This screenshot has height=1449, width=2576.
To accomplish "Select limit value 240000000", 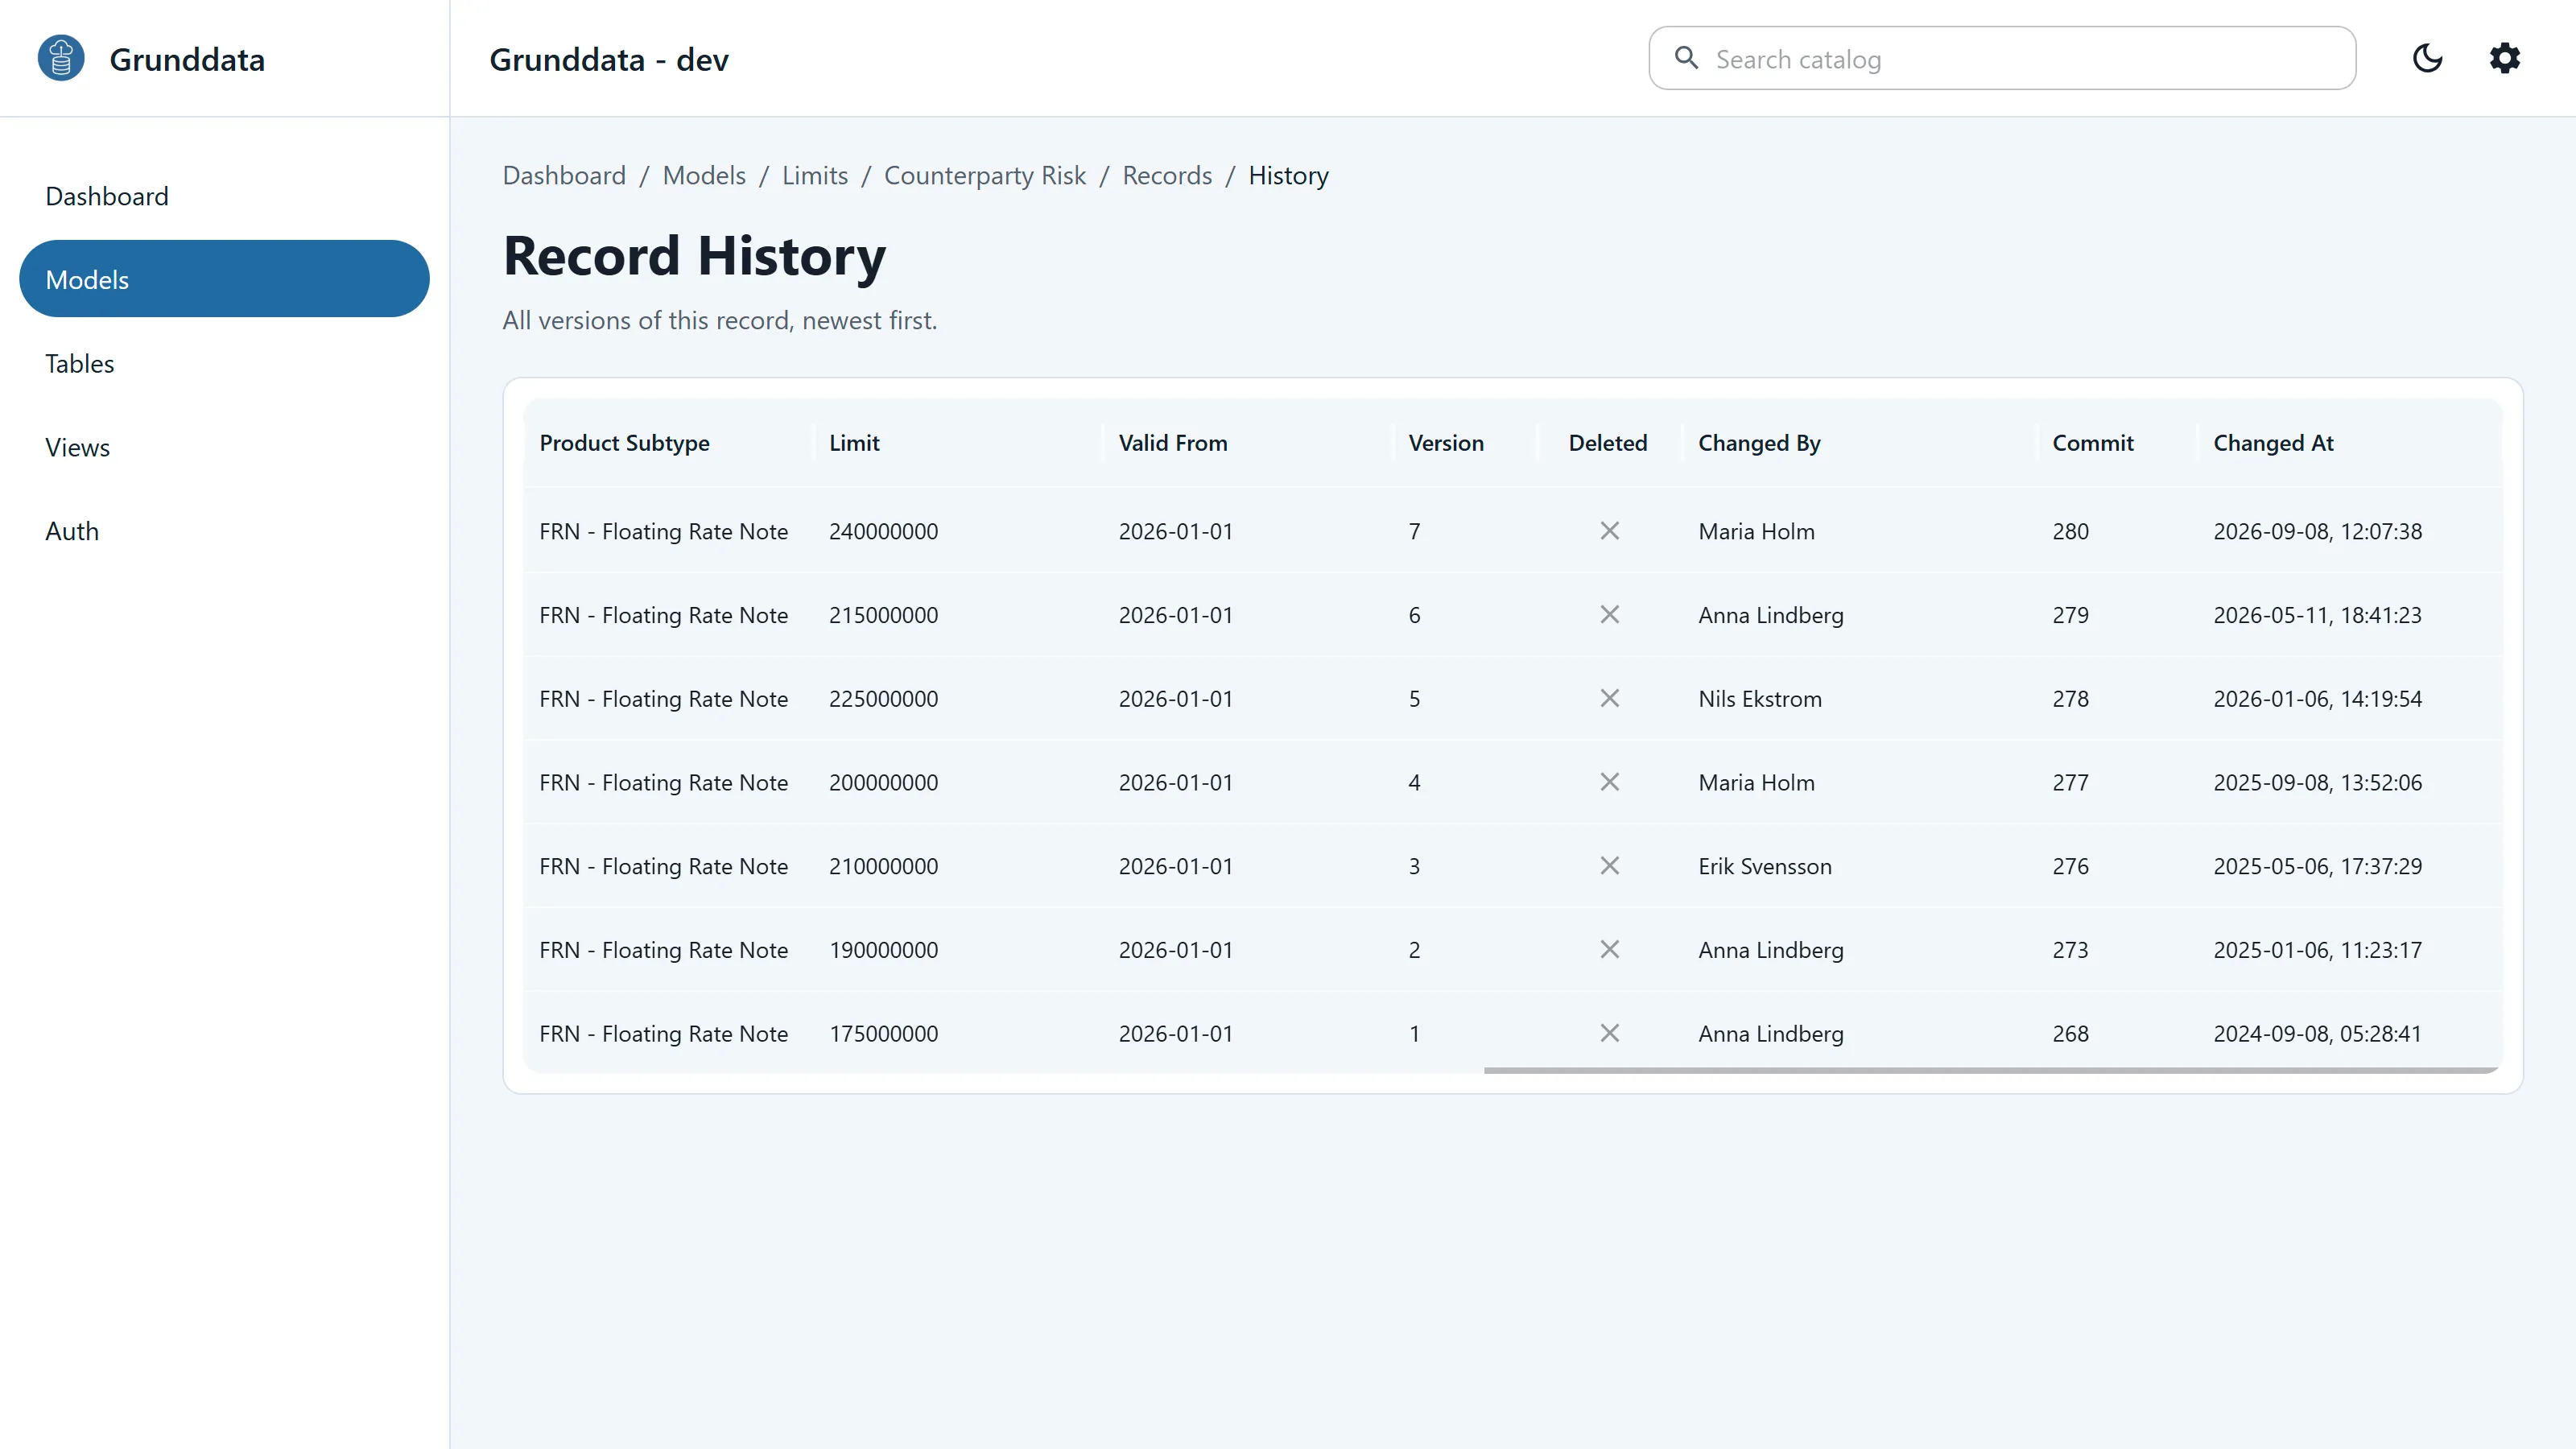I will coord(884,531).
